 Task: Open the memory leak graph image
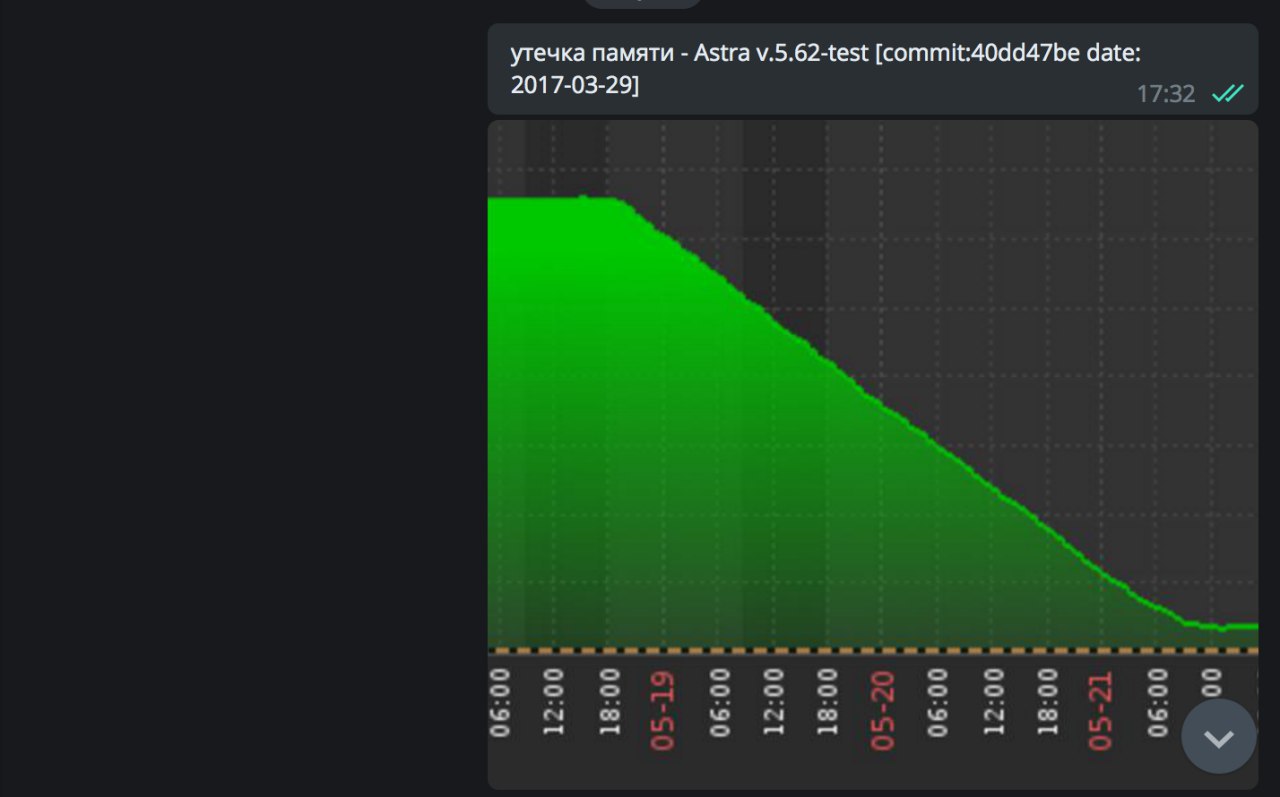tap(872, 455)
